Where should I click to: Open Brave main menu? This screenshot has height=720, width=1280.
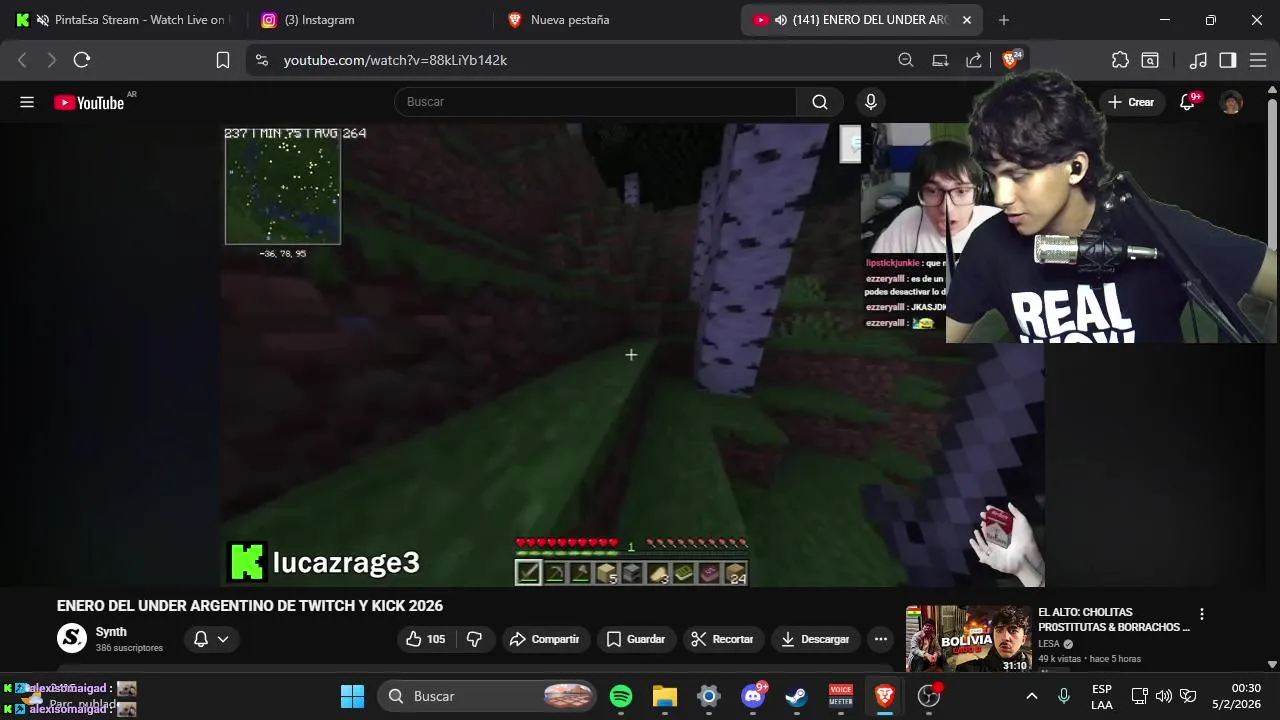[1258, 60]
